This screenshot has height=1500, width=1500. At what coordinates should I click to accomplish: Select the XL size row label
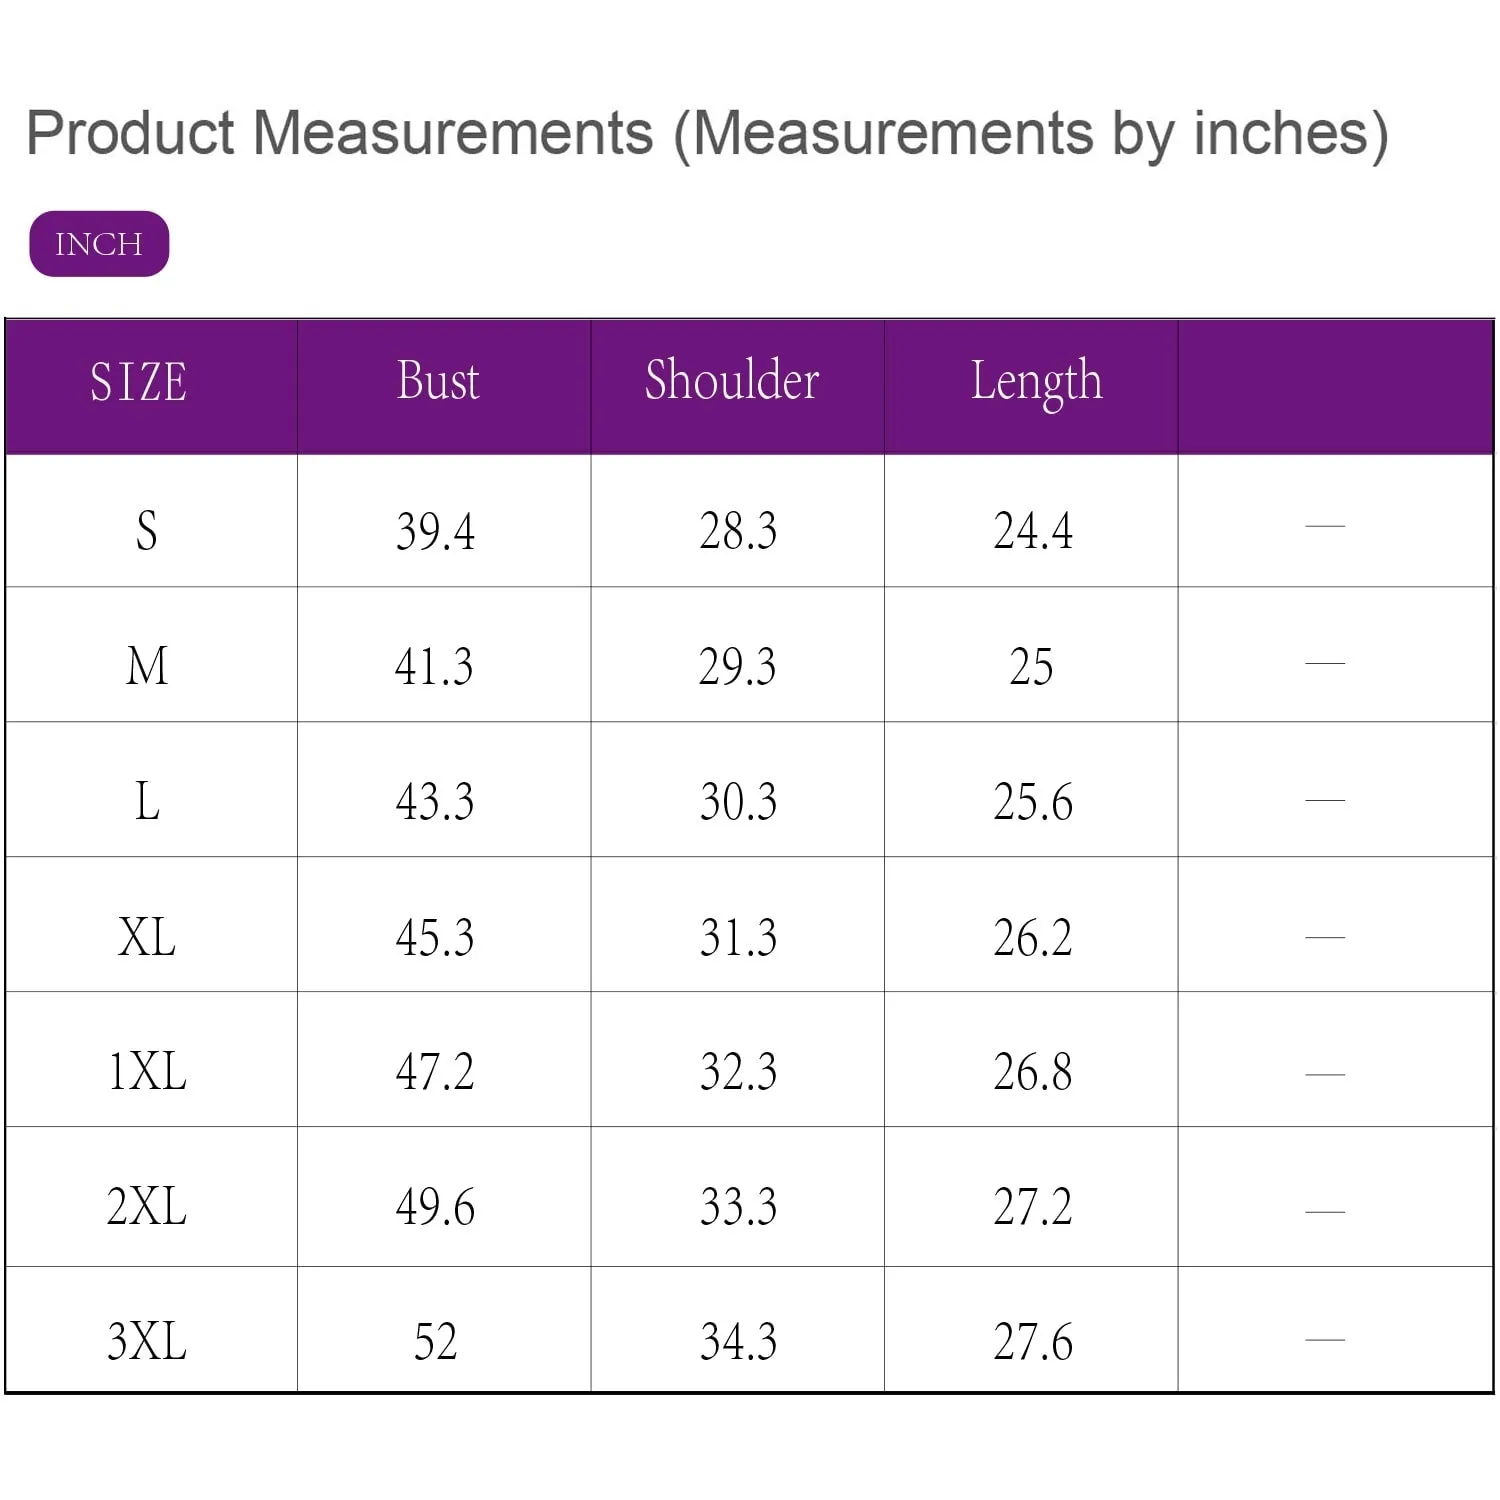coord(147,937)
